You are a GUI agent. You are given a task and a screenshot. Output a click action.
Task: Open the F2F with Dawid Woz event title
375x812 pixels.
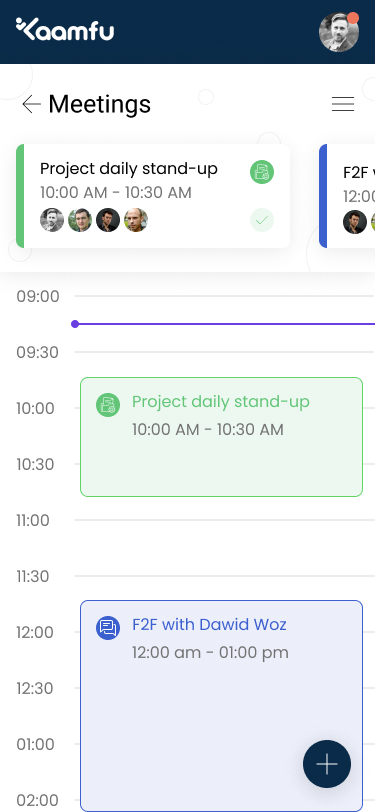[x=209, y=625]
